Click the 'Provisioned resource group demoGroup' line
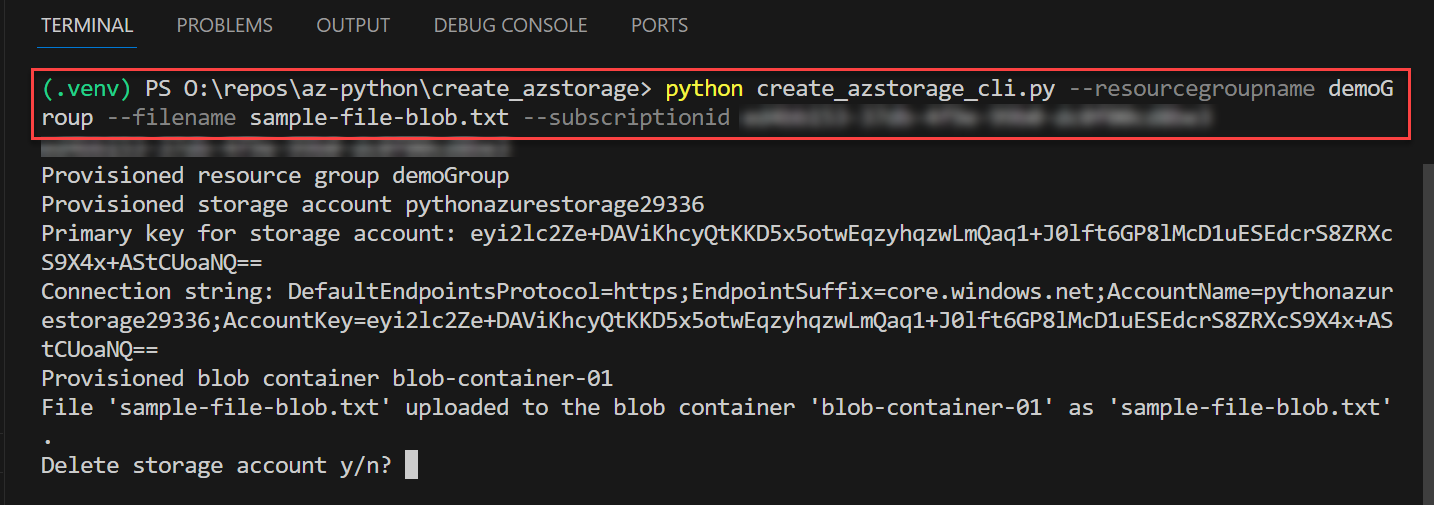The image size is (1434, 505). click(x=275, y=176)
